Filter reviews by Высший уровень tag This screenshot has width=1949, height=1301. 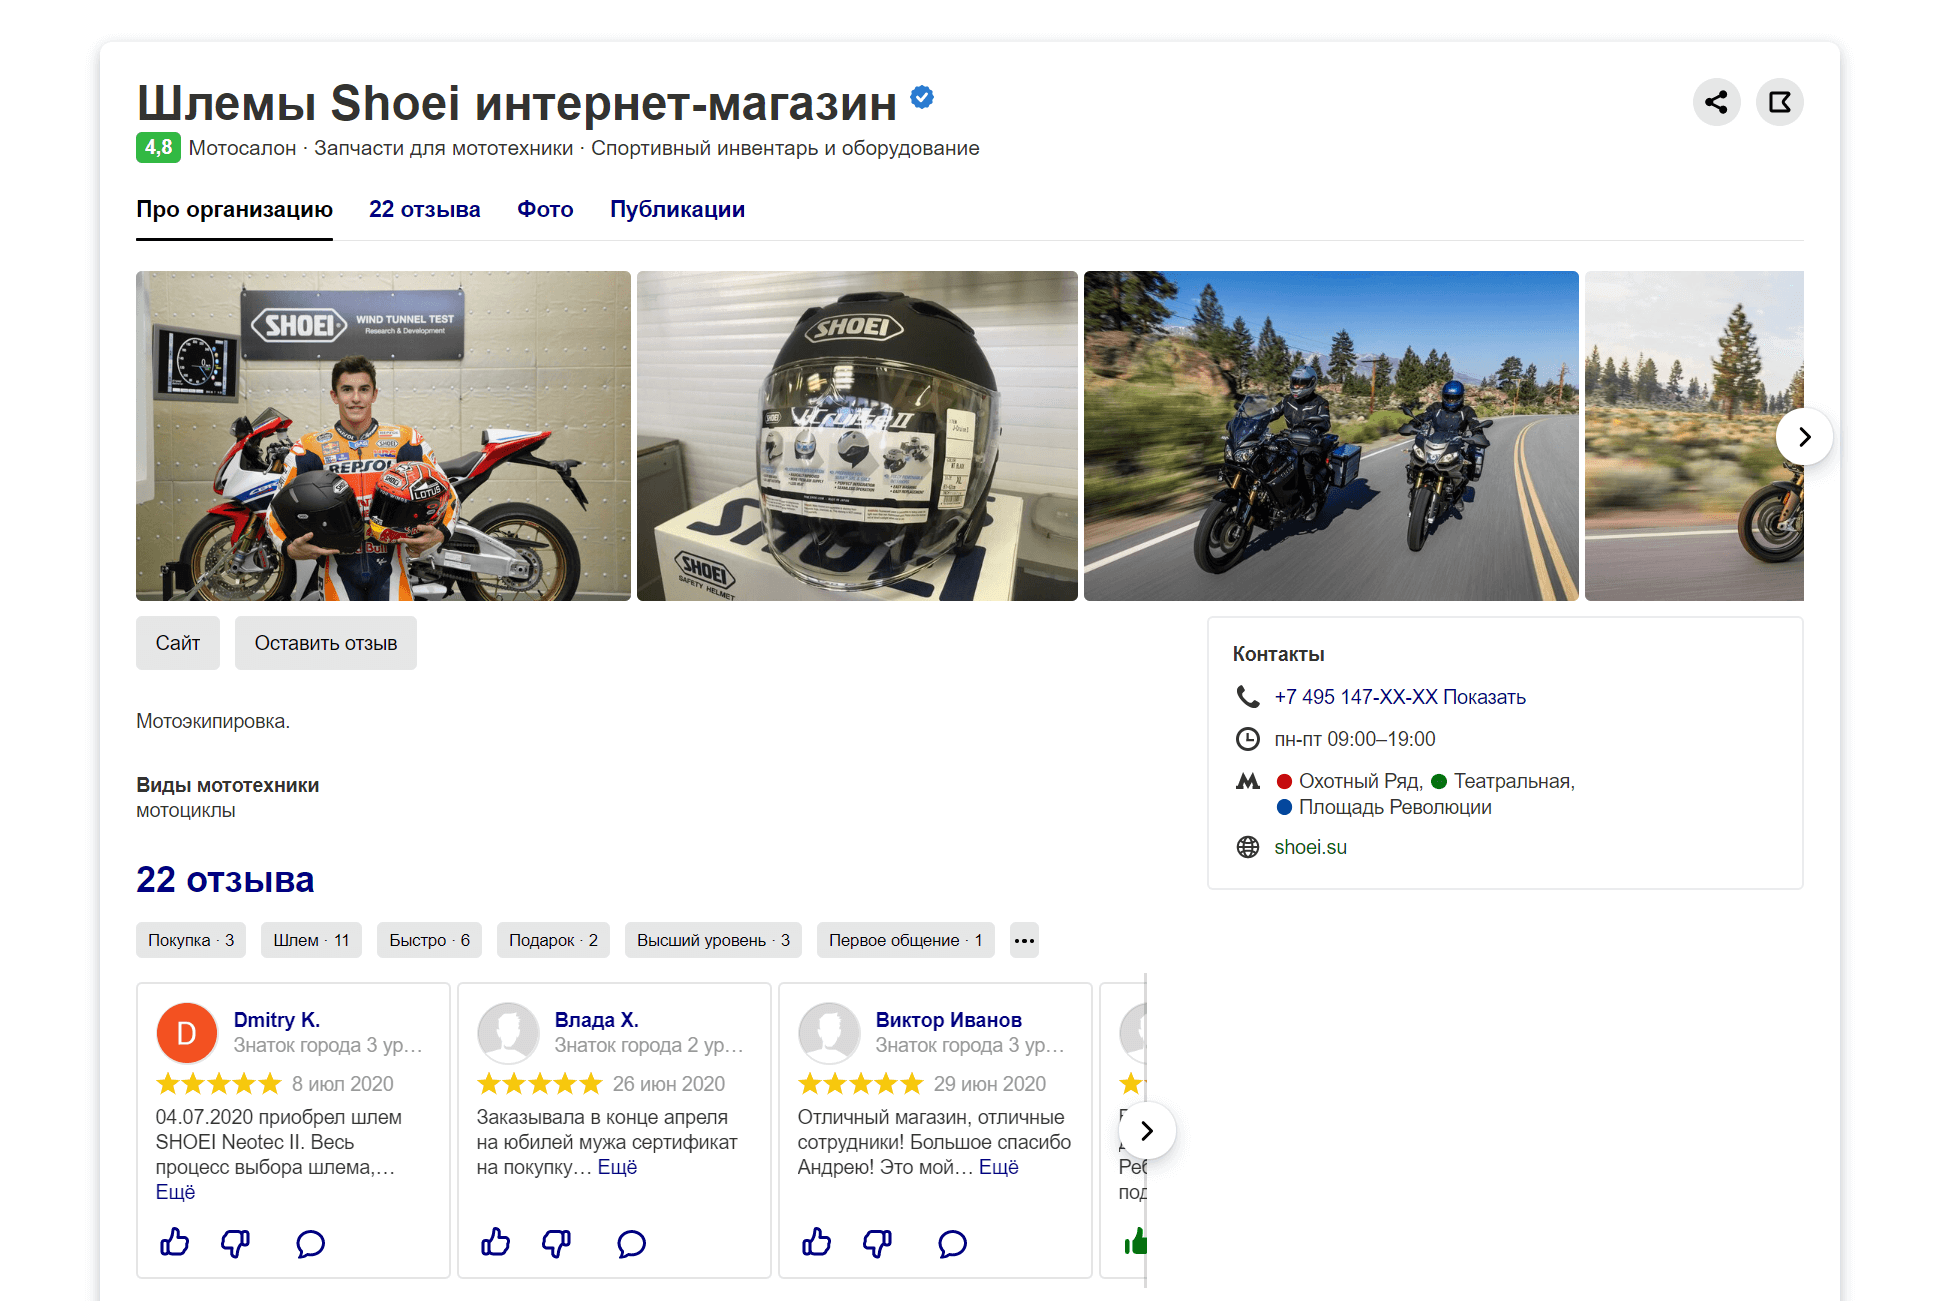pyautogui.click(x=713, y=940)
